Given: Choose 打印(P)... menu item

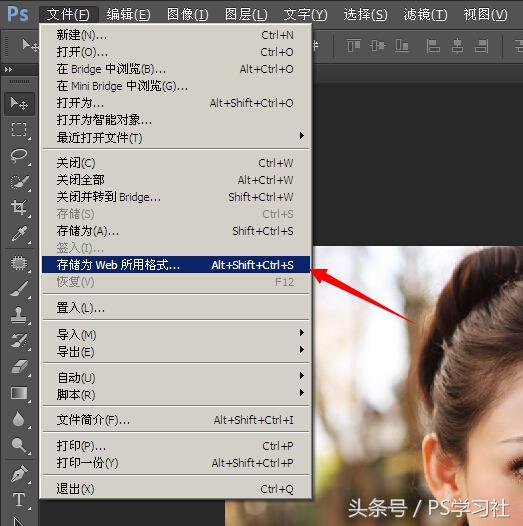Looking at the screenshot, I should (176, 446).
